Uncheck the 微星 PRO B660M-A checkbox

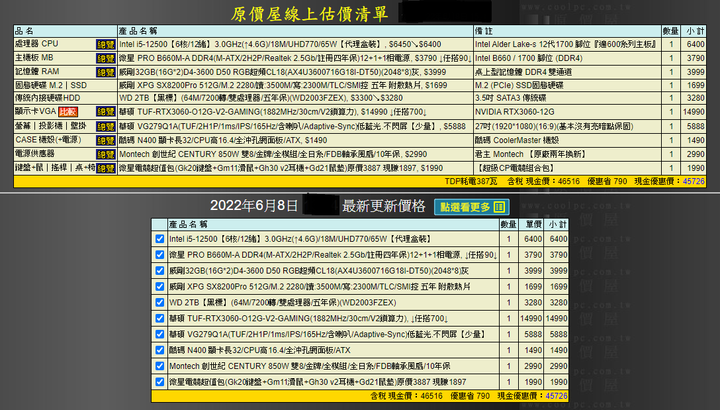(x=159, y=255)
